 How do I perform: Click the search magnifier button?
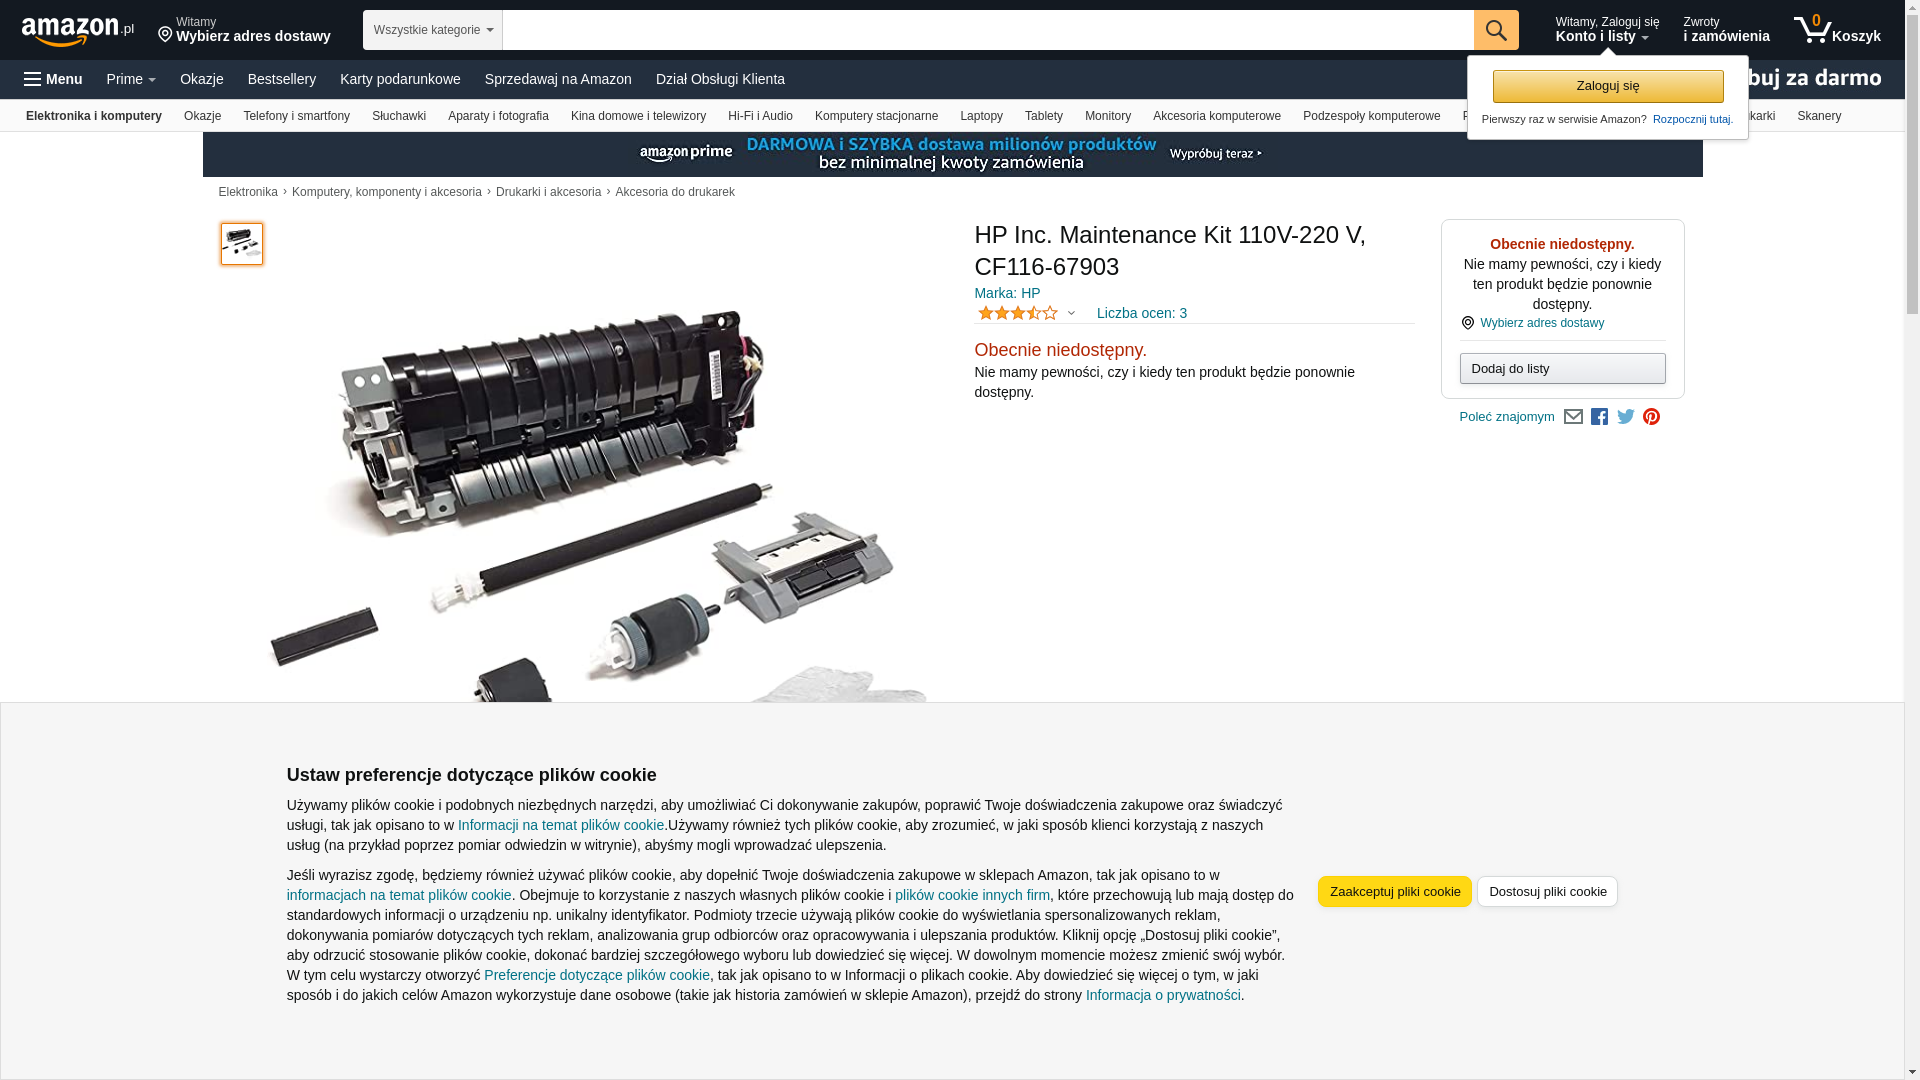coord(1496,30)
